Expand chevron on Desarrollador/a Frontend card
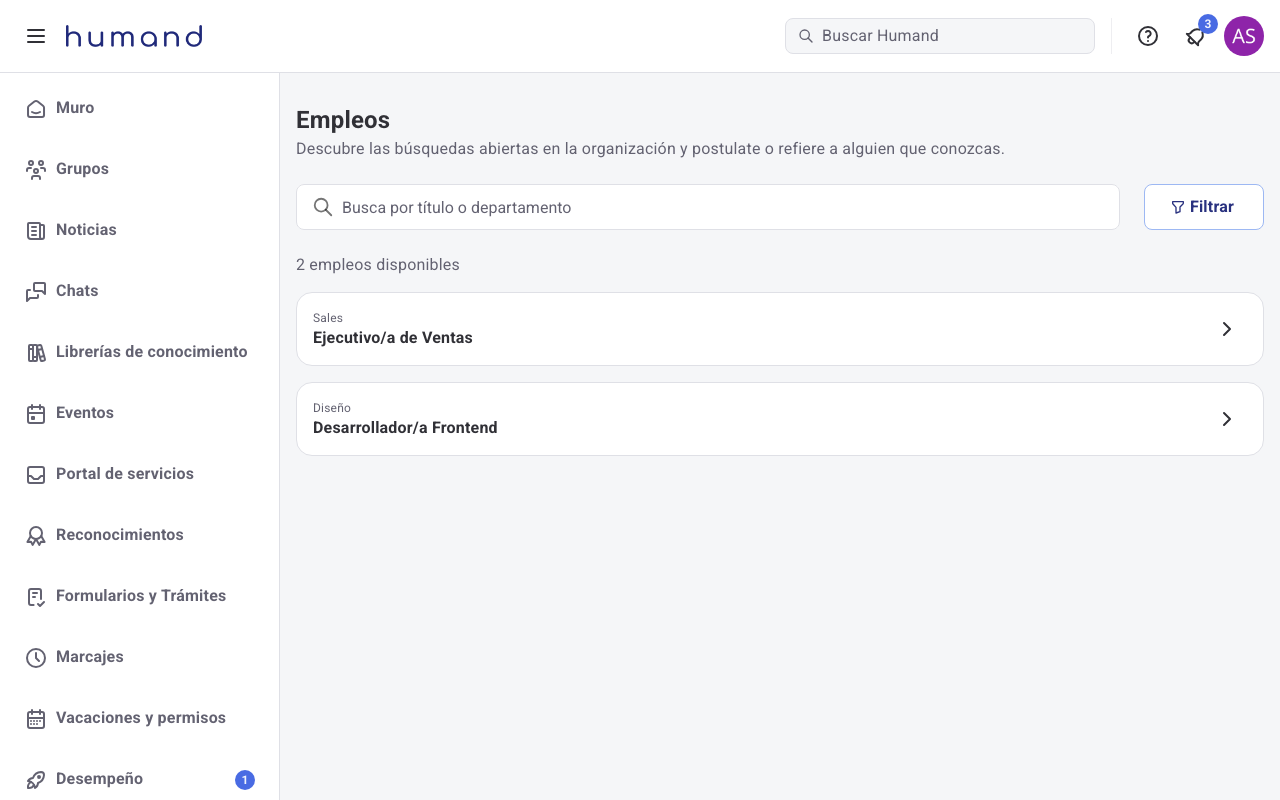The height and width of the screenshot is (800, 1280). coord(1227,419)
